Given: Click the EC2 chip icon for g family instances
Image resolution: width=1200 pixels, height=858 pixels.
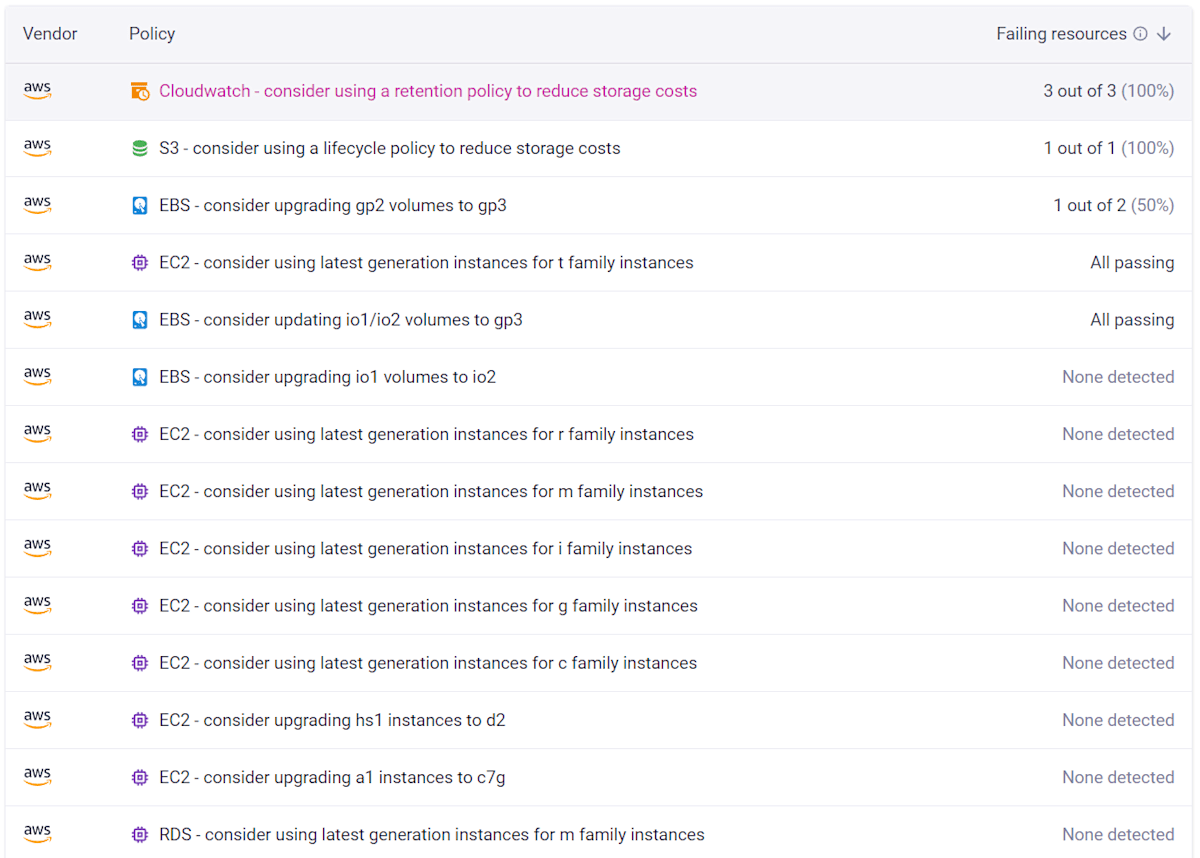Looking at the screenshot, I should [x=140, y=606].
